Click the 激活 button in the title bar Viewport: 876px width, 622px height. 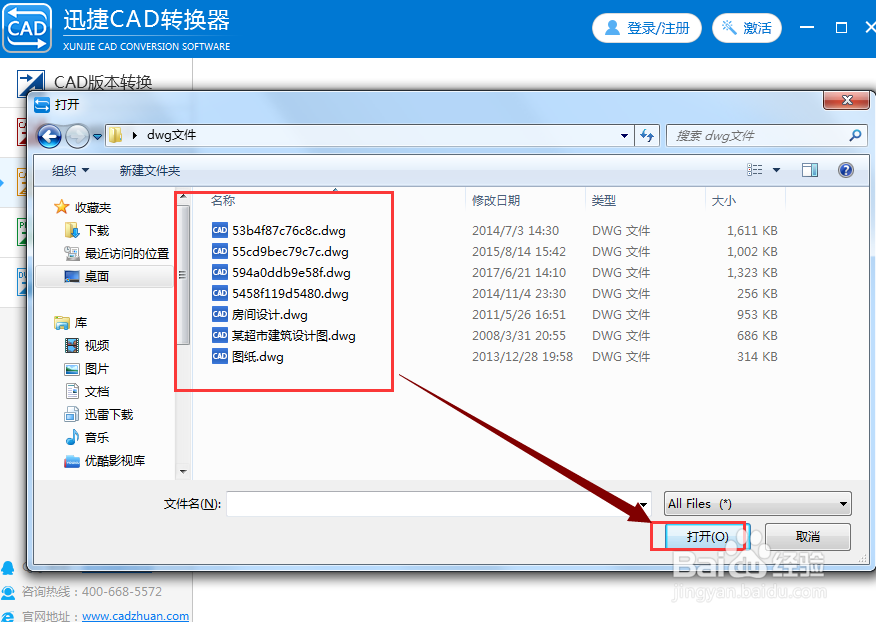pyautogui.click(x=746, y=27)
